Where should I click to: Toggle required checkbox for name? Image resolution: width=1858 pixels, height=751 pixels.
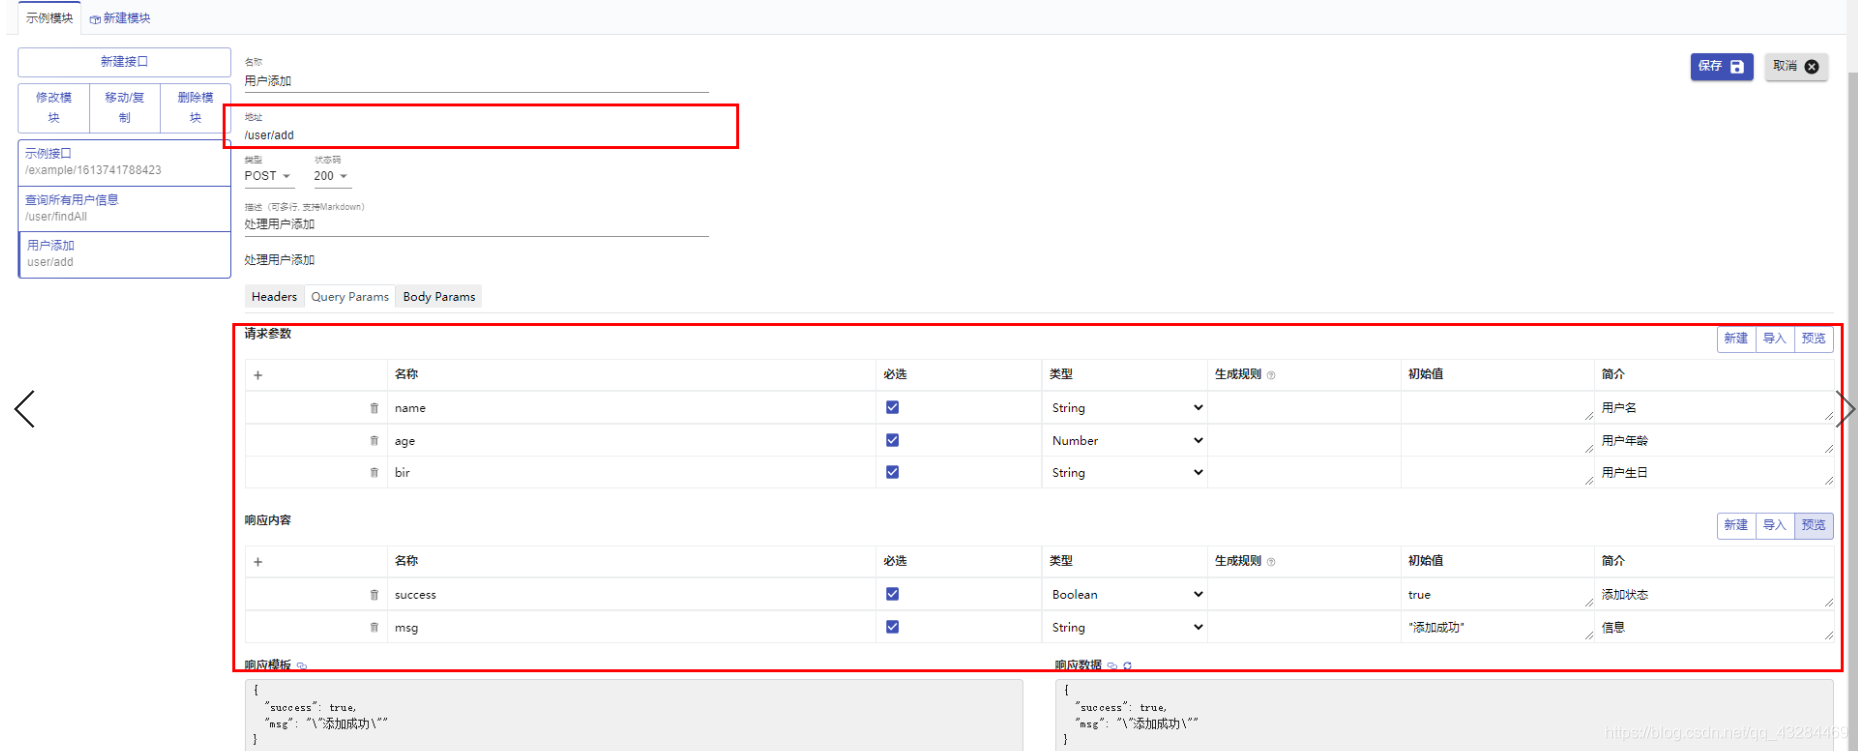point(892,407)
